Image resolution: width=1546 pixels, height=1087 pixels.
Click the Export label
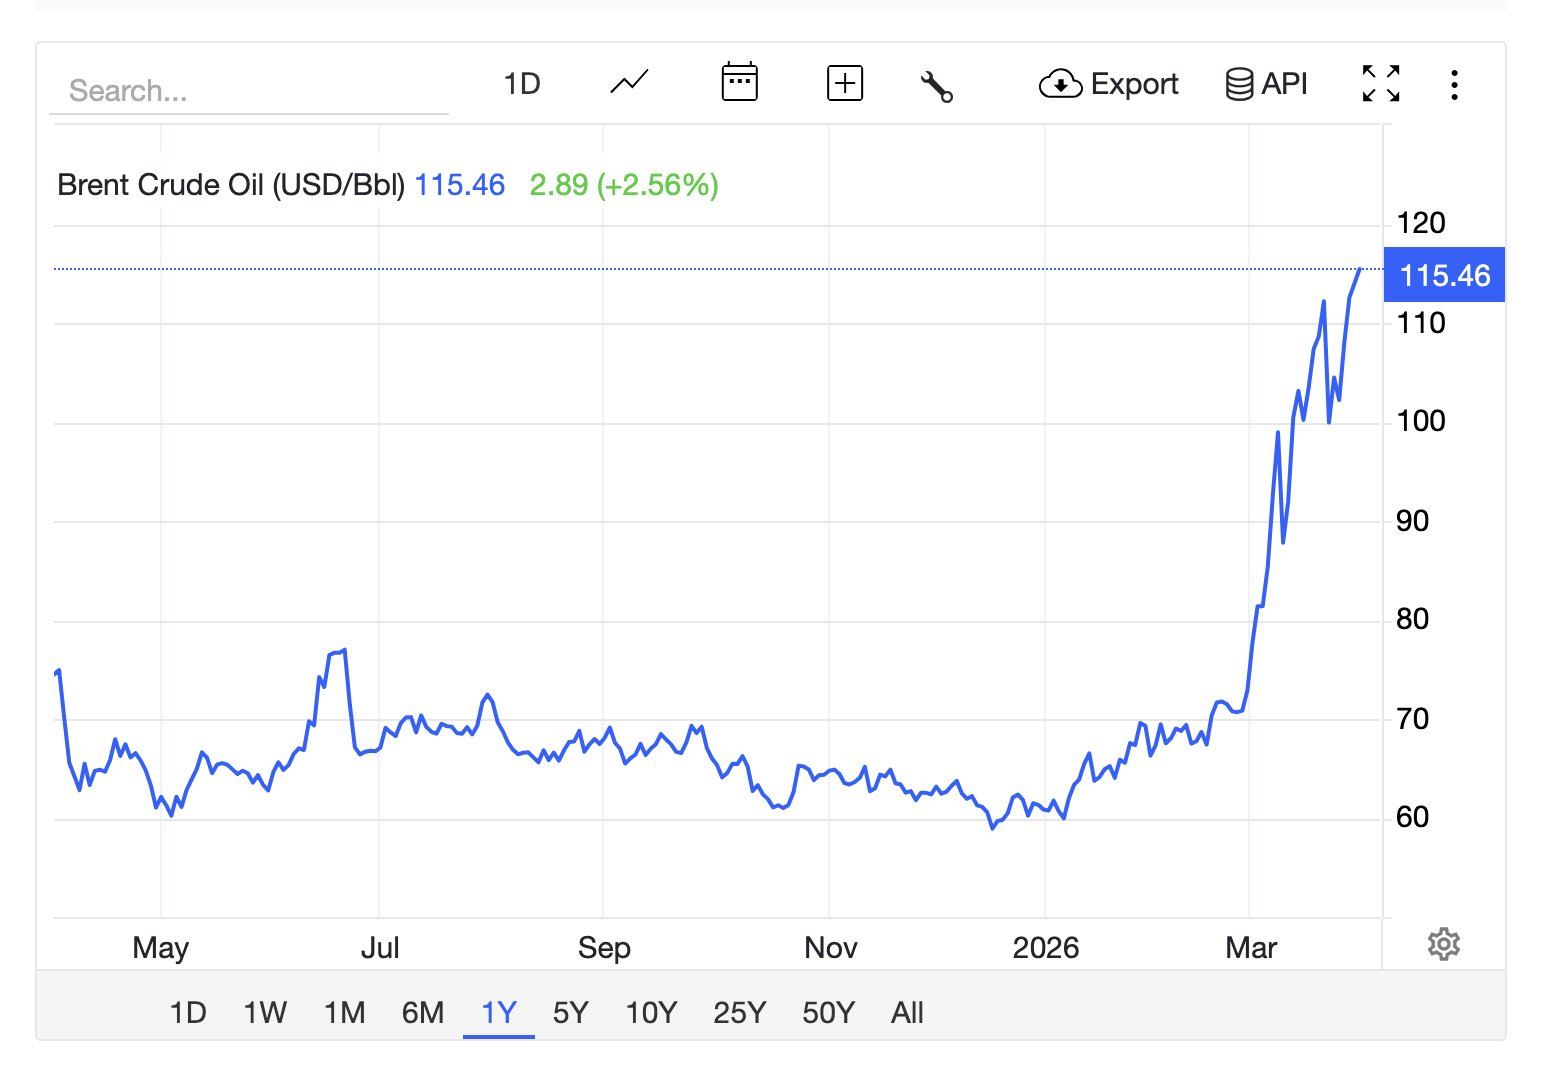pos(1135,84)
